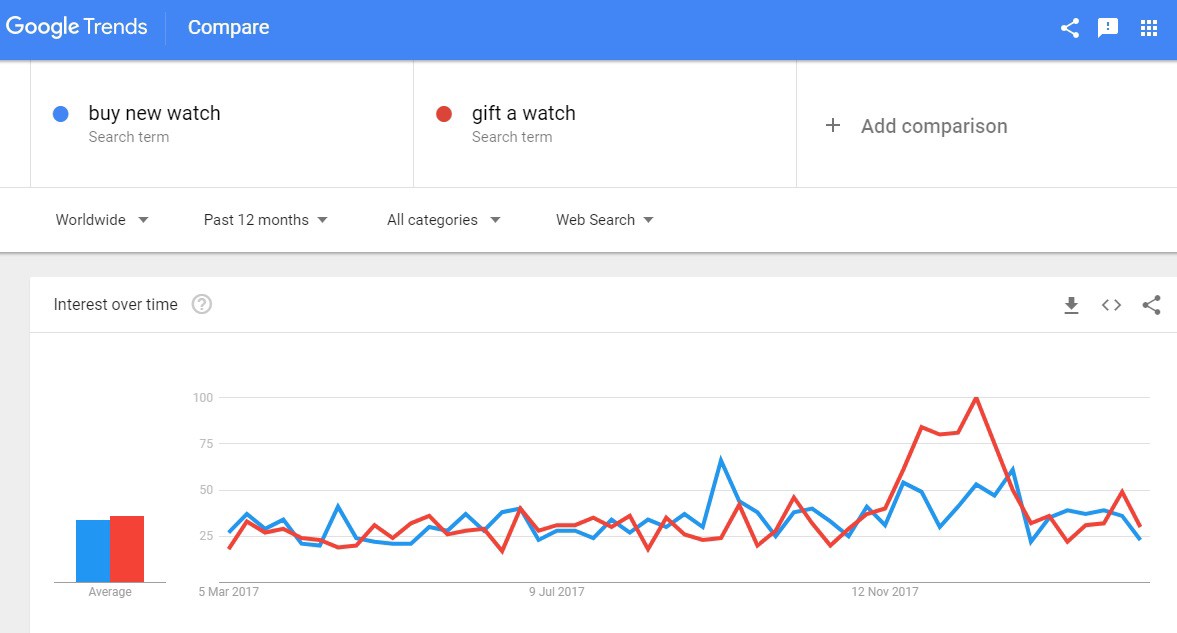Click the share icon in header

pyautogui.click(x=1069, y=28)
